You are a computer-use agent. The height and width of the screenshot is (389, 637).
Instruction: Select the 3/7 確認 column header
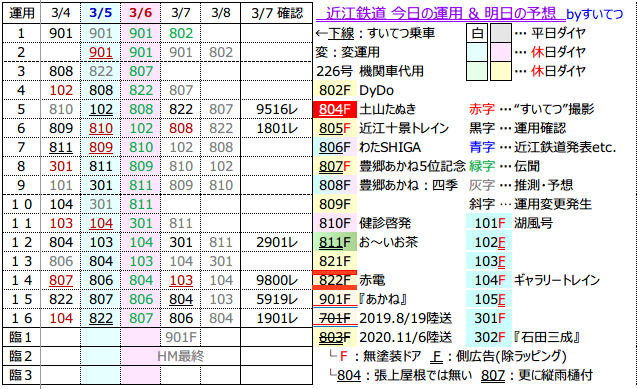(x=277, y=13)
